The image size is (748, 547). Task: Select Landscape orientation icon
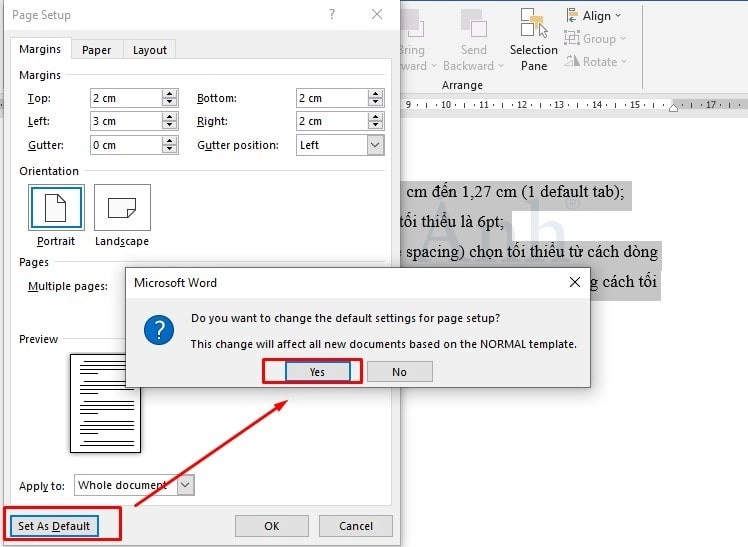122,207
